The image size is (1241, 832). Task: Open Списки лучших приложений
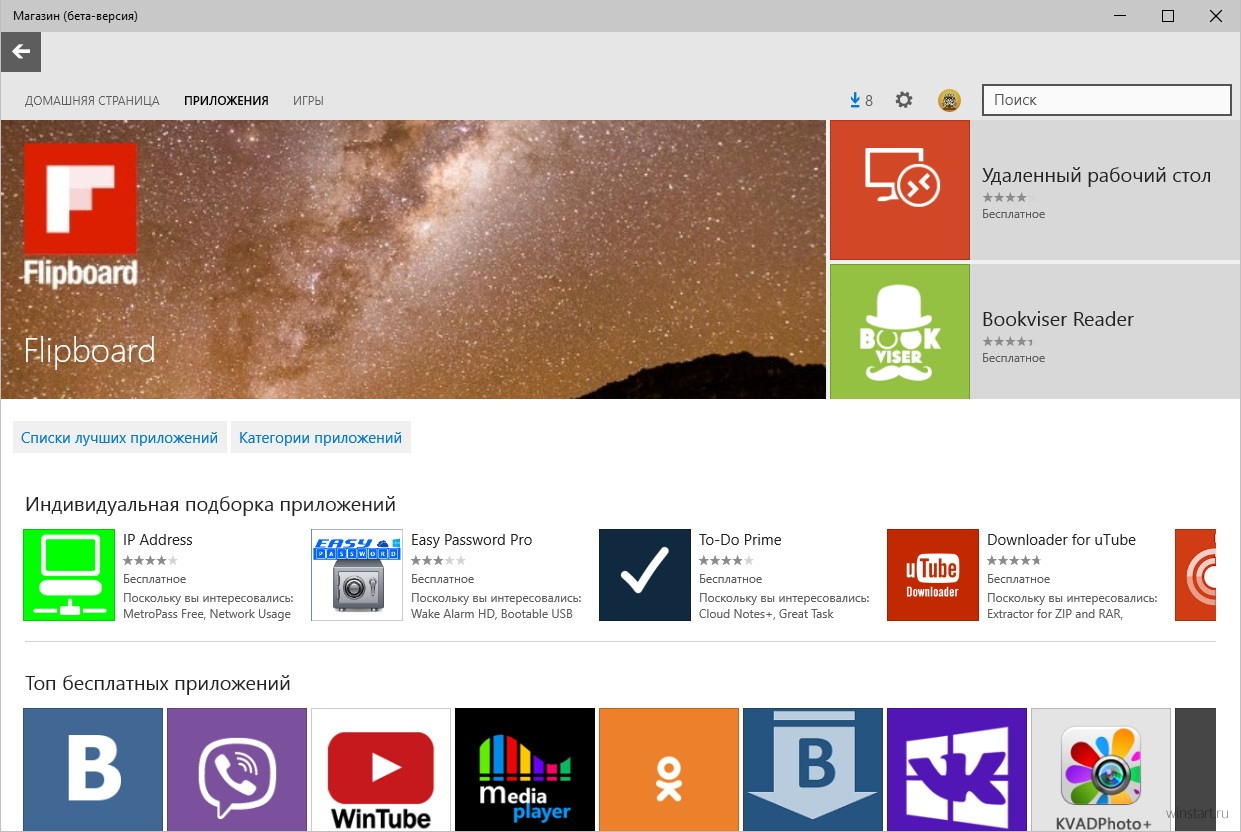click(119, 438)
